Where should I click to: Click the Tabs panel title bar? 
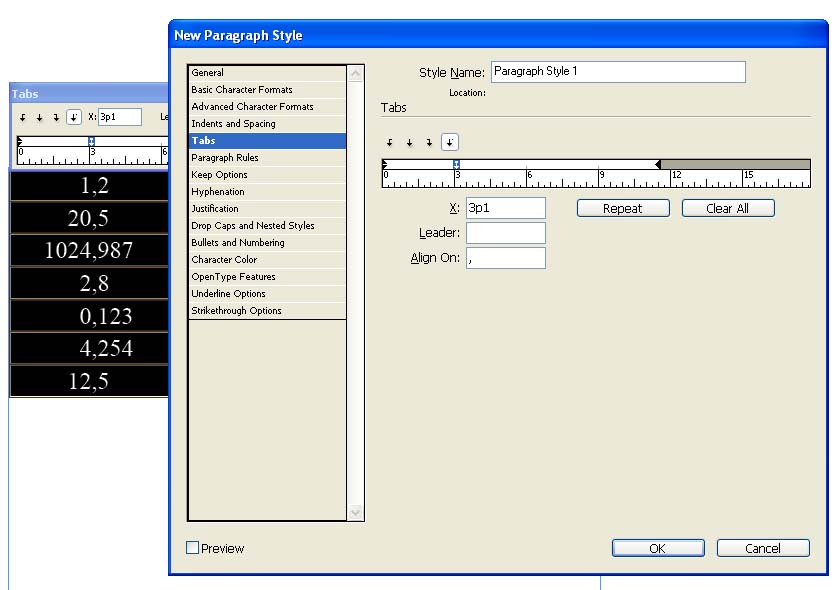(x=89, y=94)
